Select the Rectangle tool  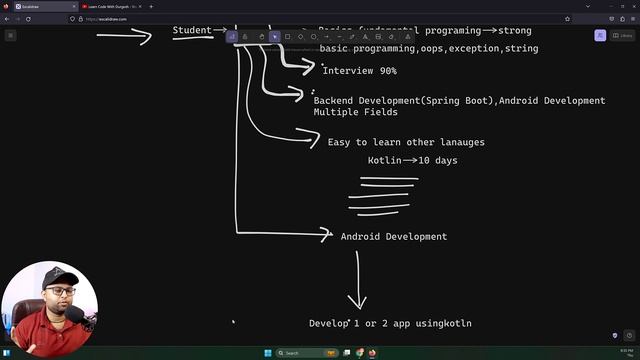coord(288,37)
